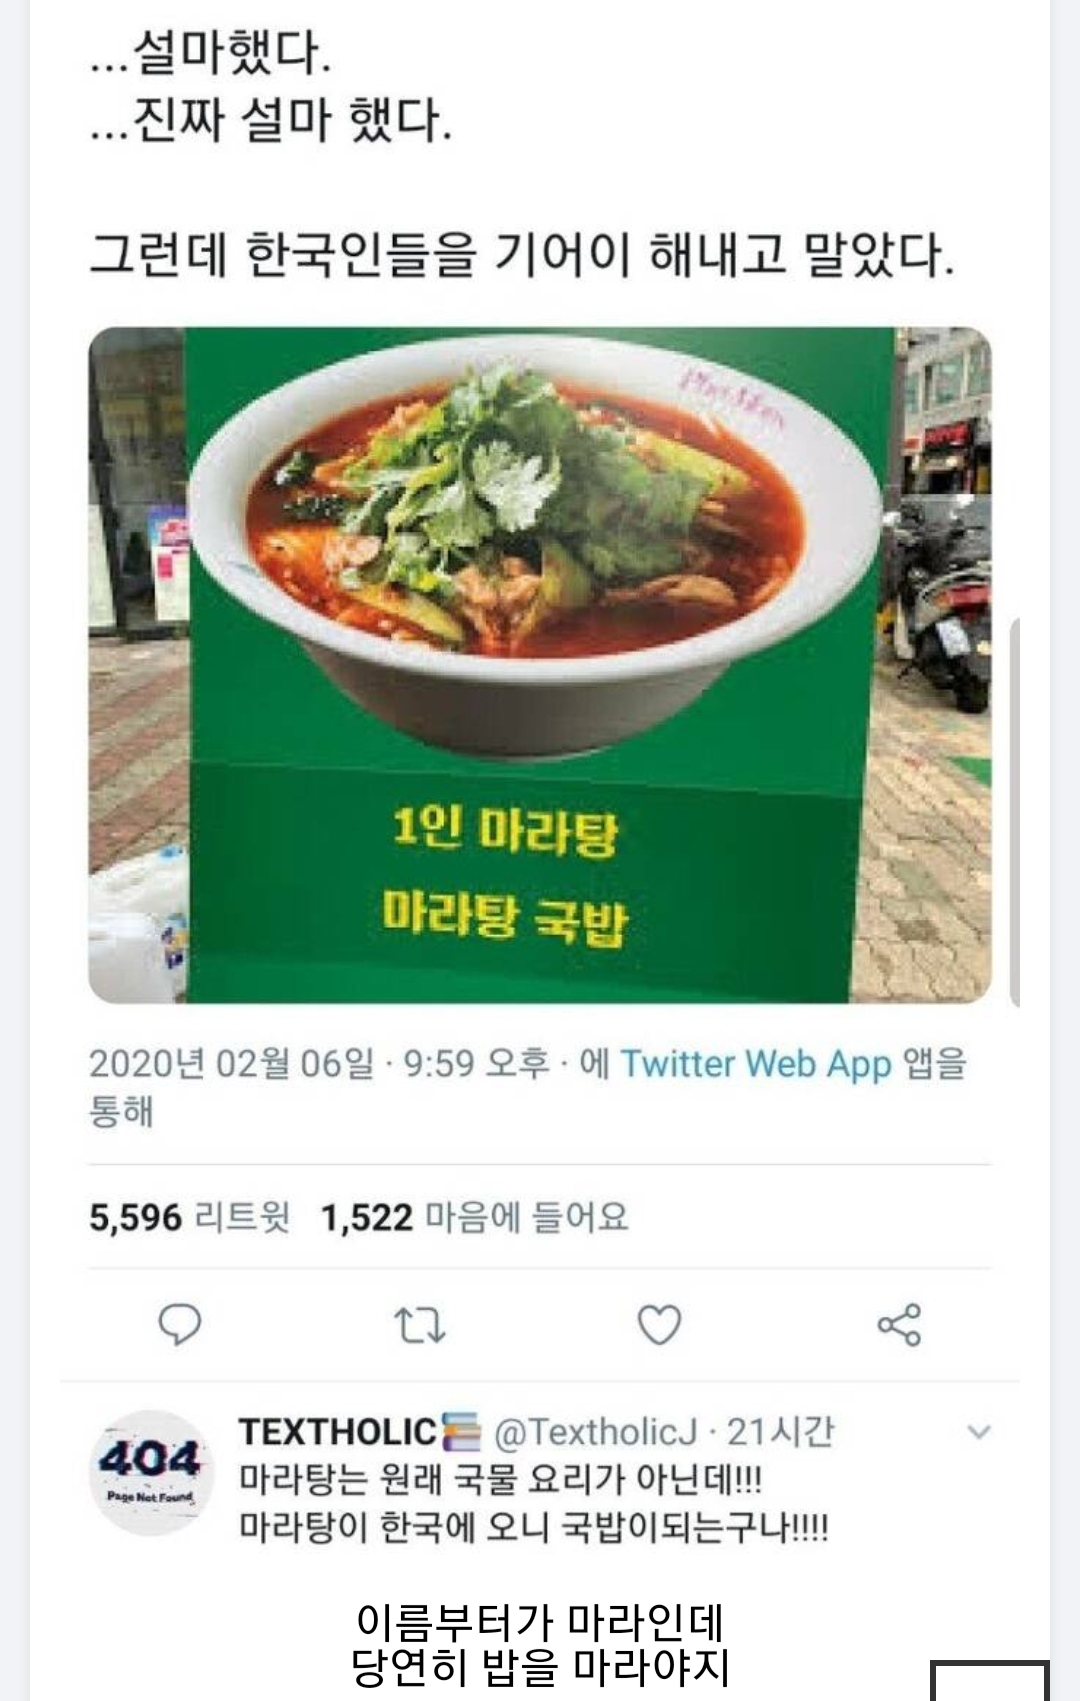The image size is (1080, 1701).
Task: View the 1,522 likes list
Action: (474, 1217)
